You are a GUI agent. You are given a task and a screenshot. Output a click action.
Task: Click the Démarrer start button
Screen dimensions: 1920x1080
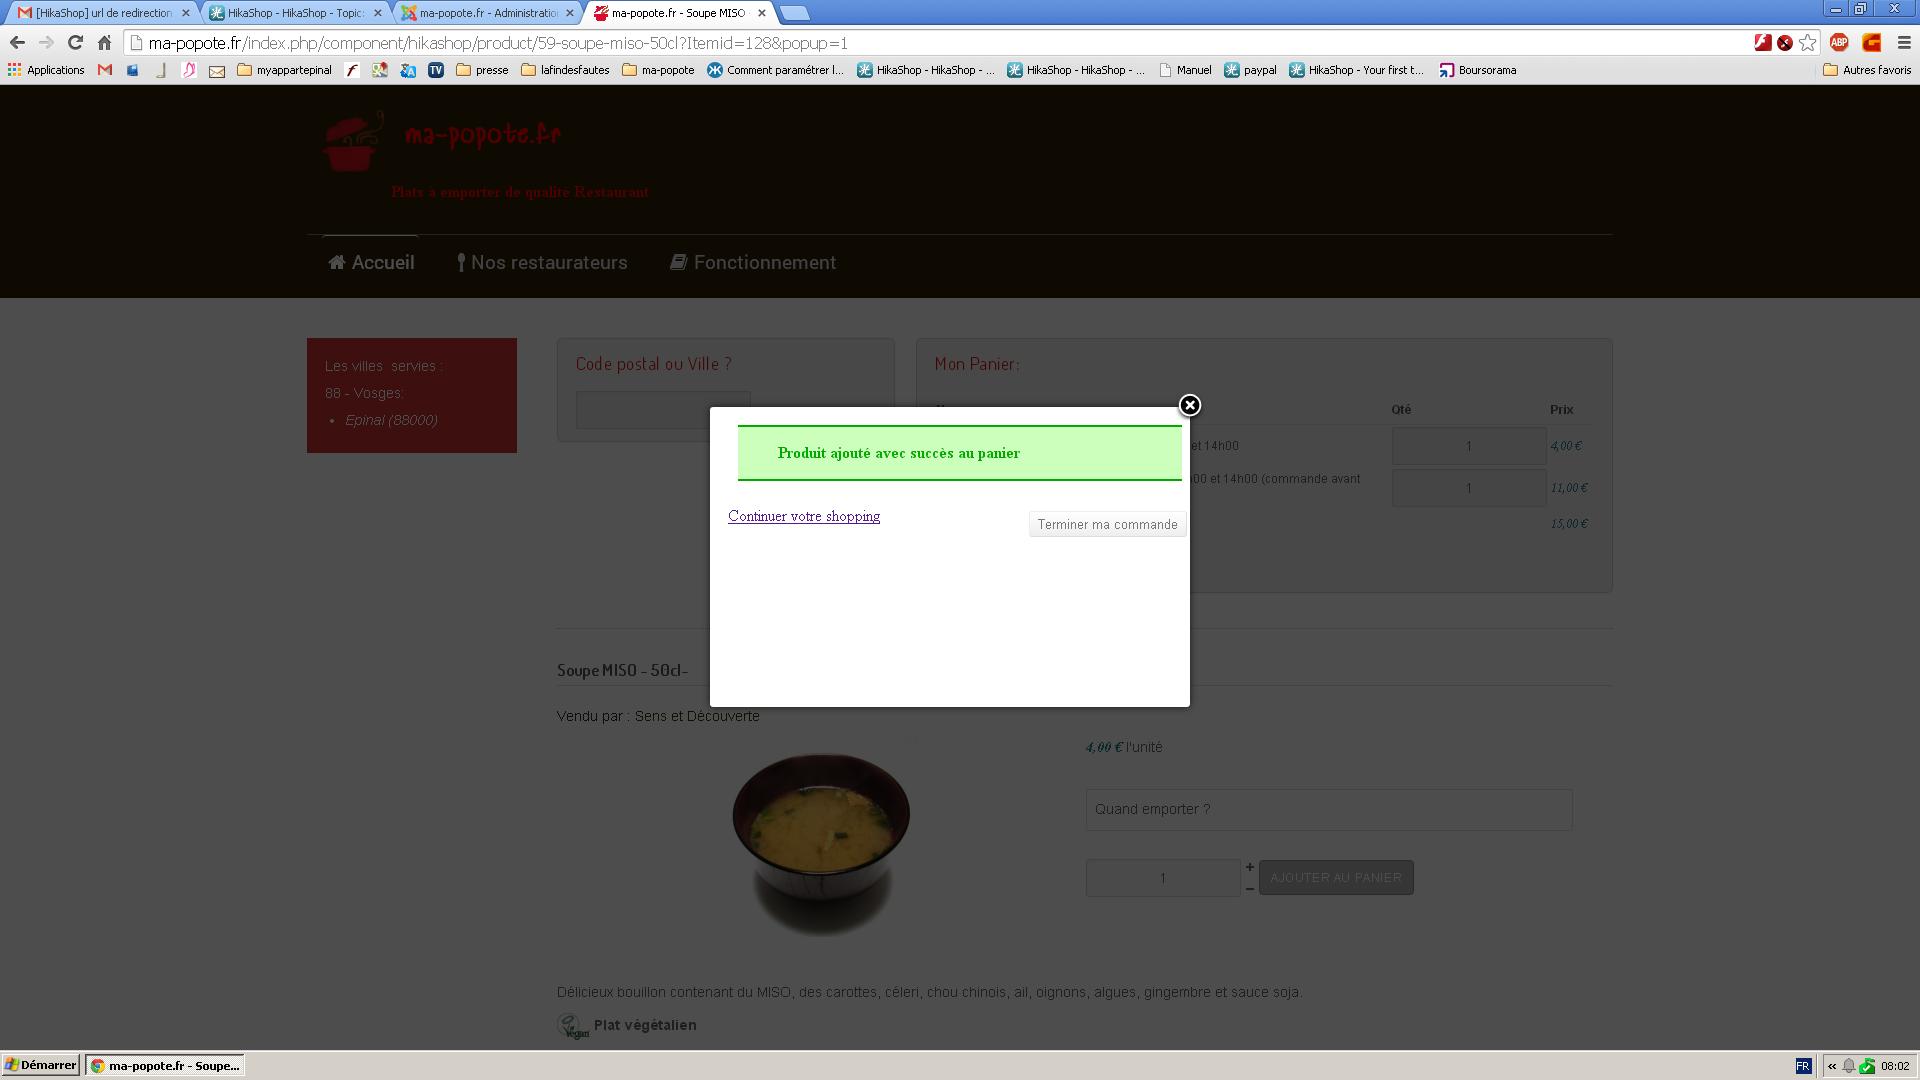(40, 1066)
